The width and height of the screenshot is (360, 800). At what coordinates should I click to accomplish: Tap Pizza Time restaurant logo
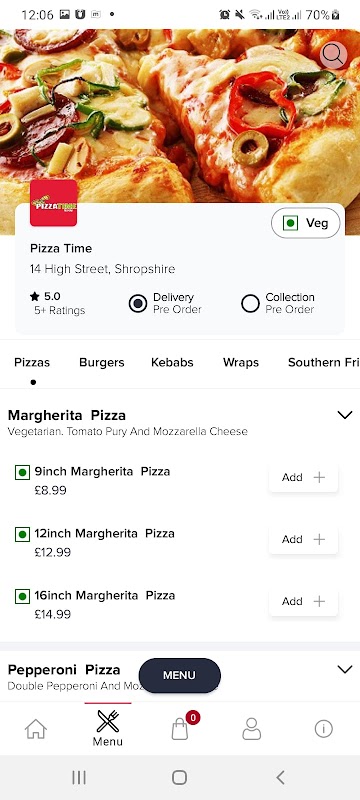tap(54, 203)
